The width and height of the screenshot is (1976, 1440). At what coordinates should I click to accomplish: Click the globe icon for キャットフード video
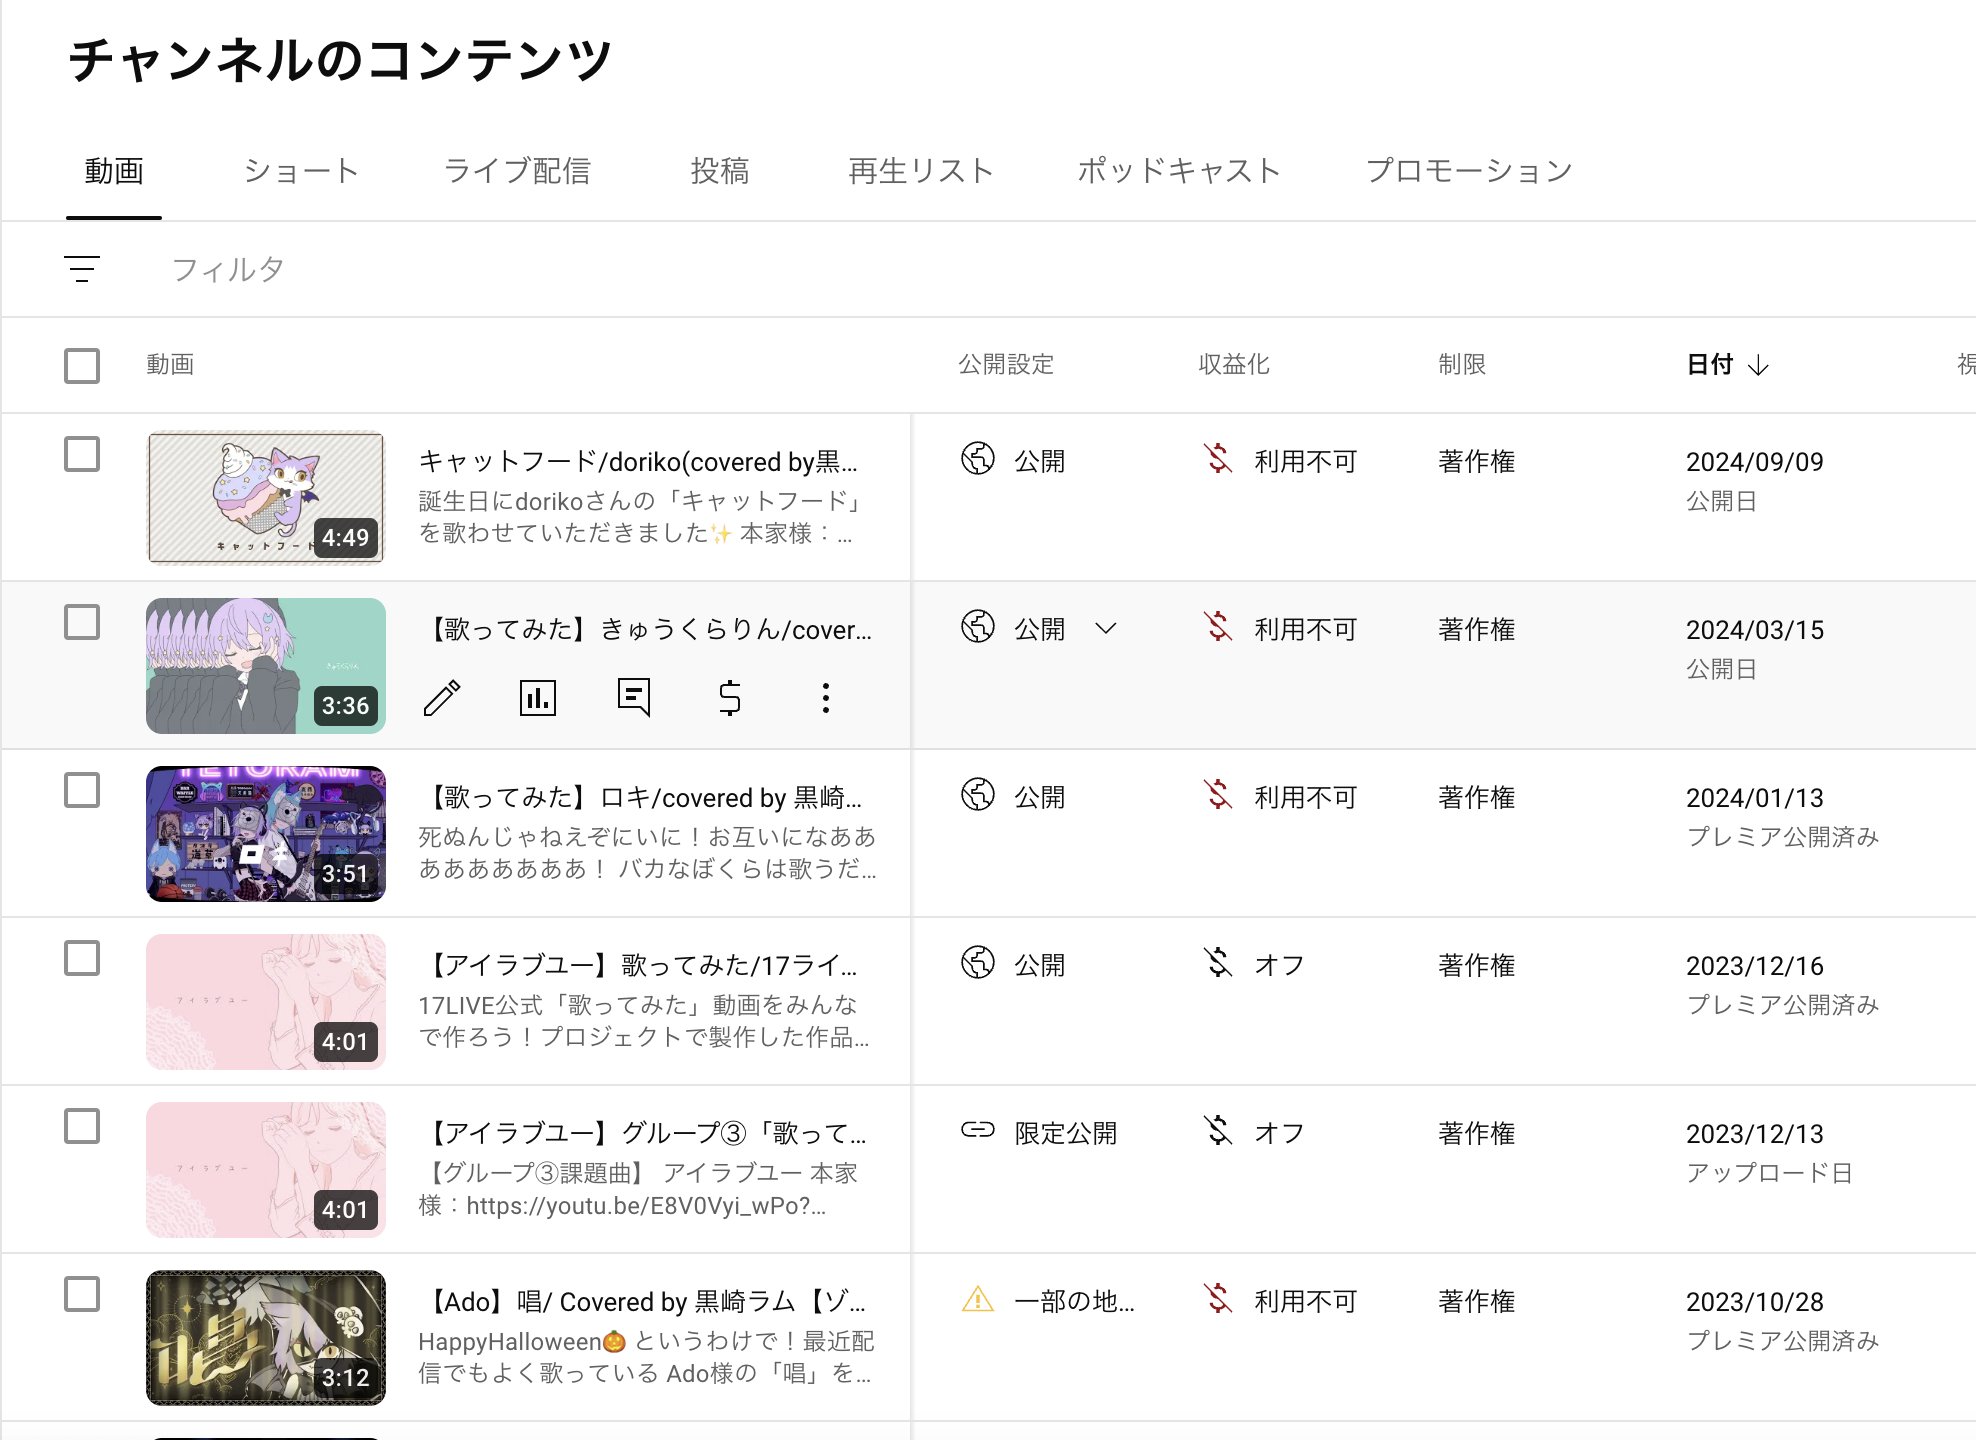coord(977,459)
